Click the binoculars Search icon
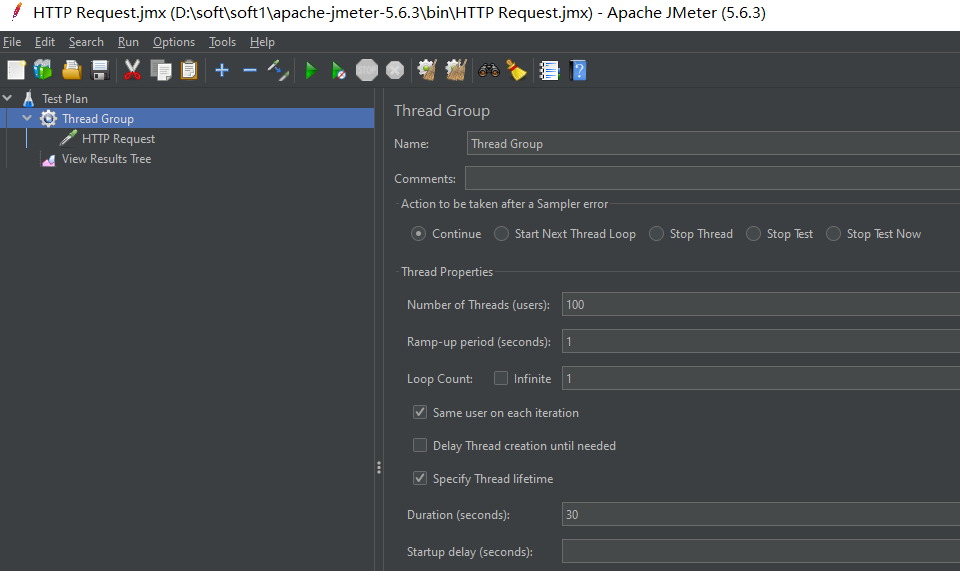The image size is (960, 571). coord(489,70)
